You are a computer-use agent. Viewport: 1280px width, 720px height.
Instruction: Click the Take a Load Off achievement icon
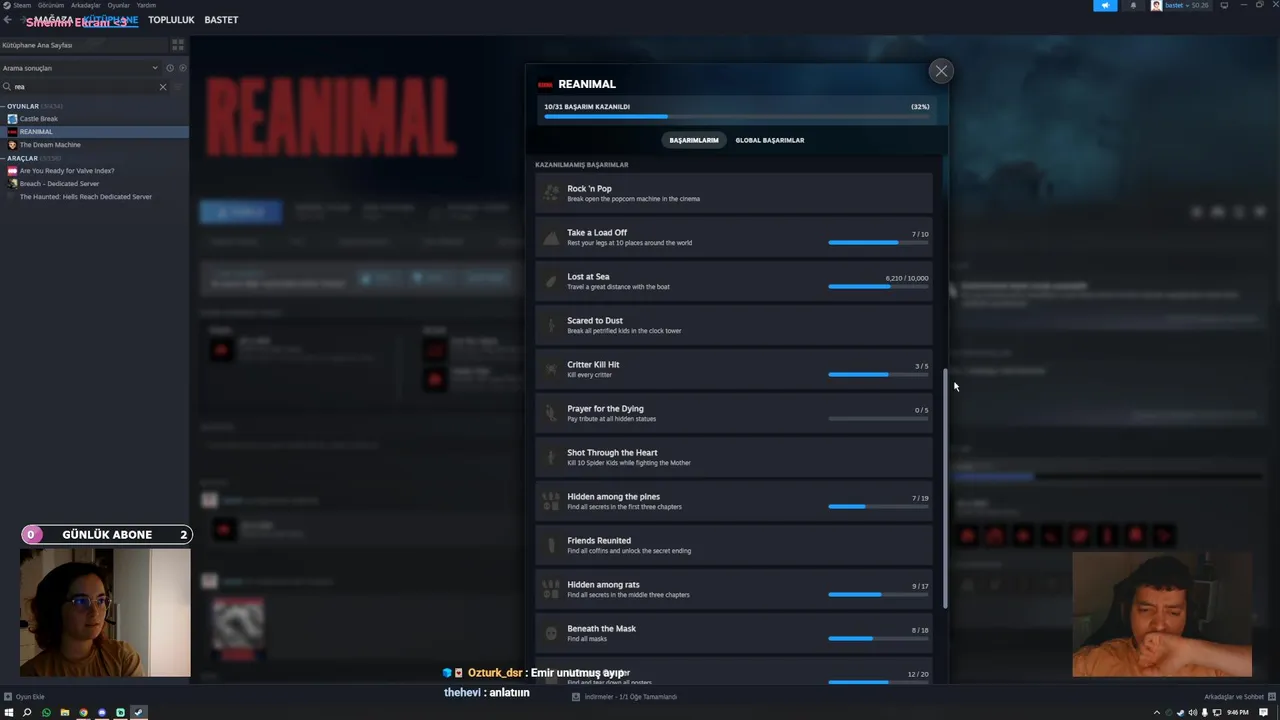(551, 237)
